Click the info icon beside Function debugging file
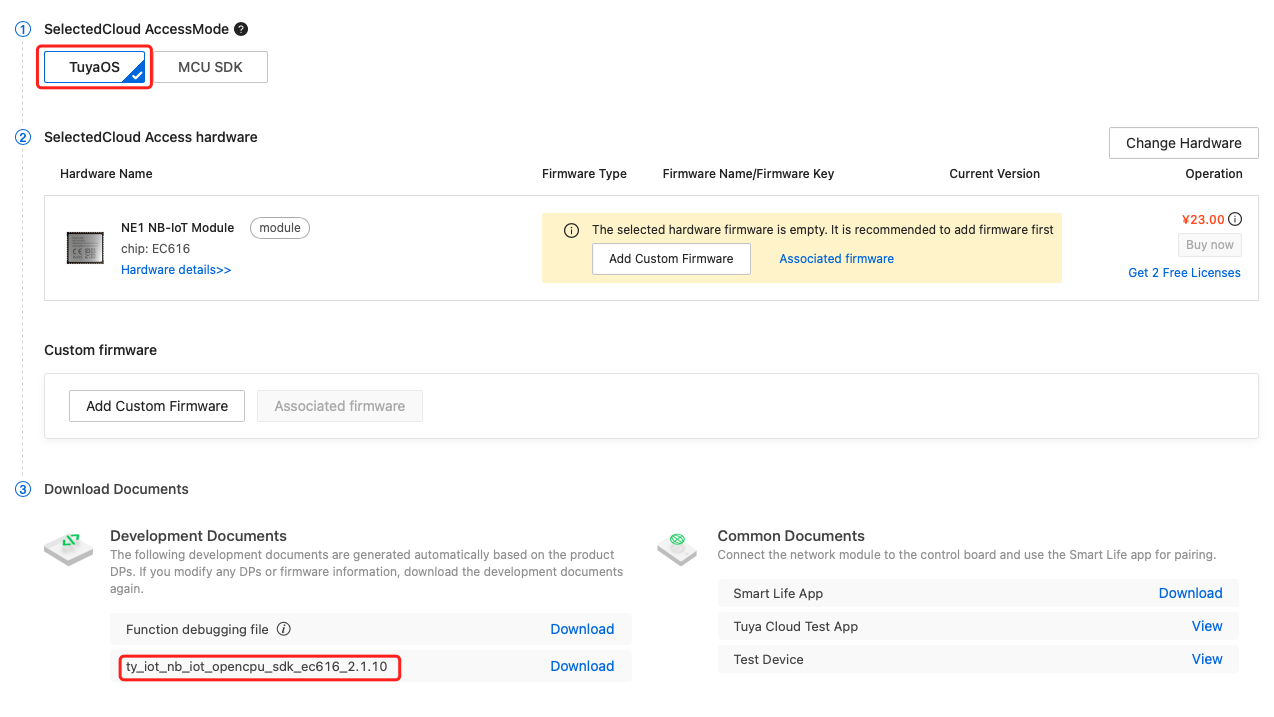1274x717 pixels. click(284, 629)
